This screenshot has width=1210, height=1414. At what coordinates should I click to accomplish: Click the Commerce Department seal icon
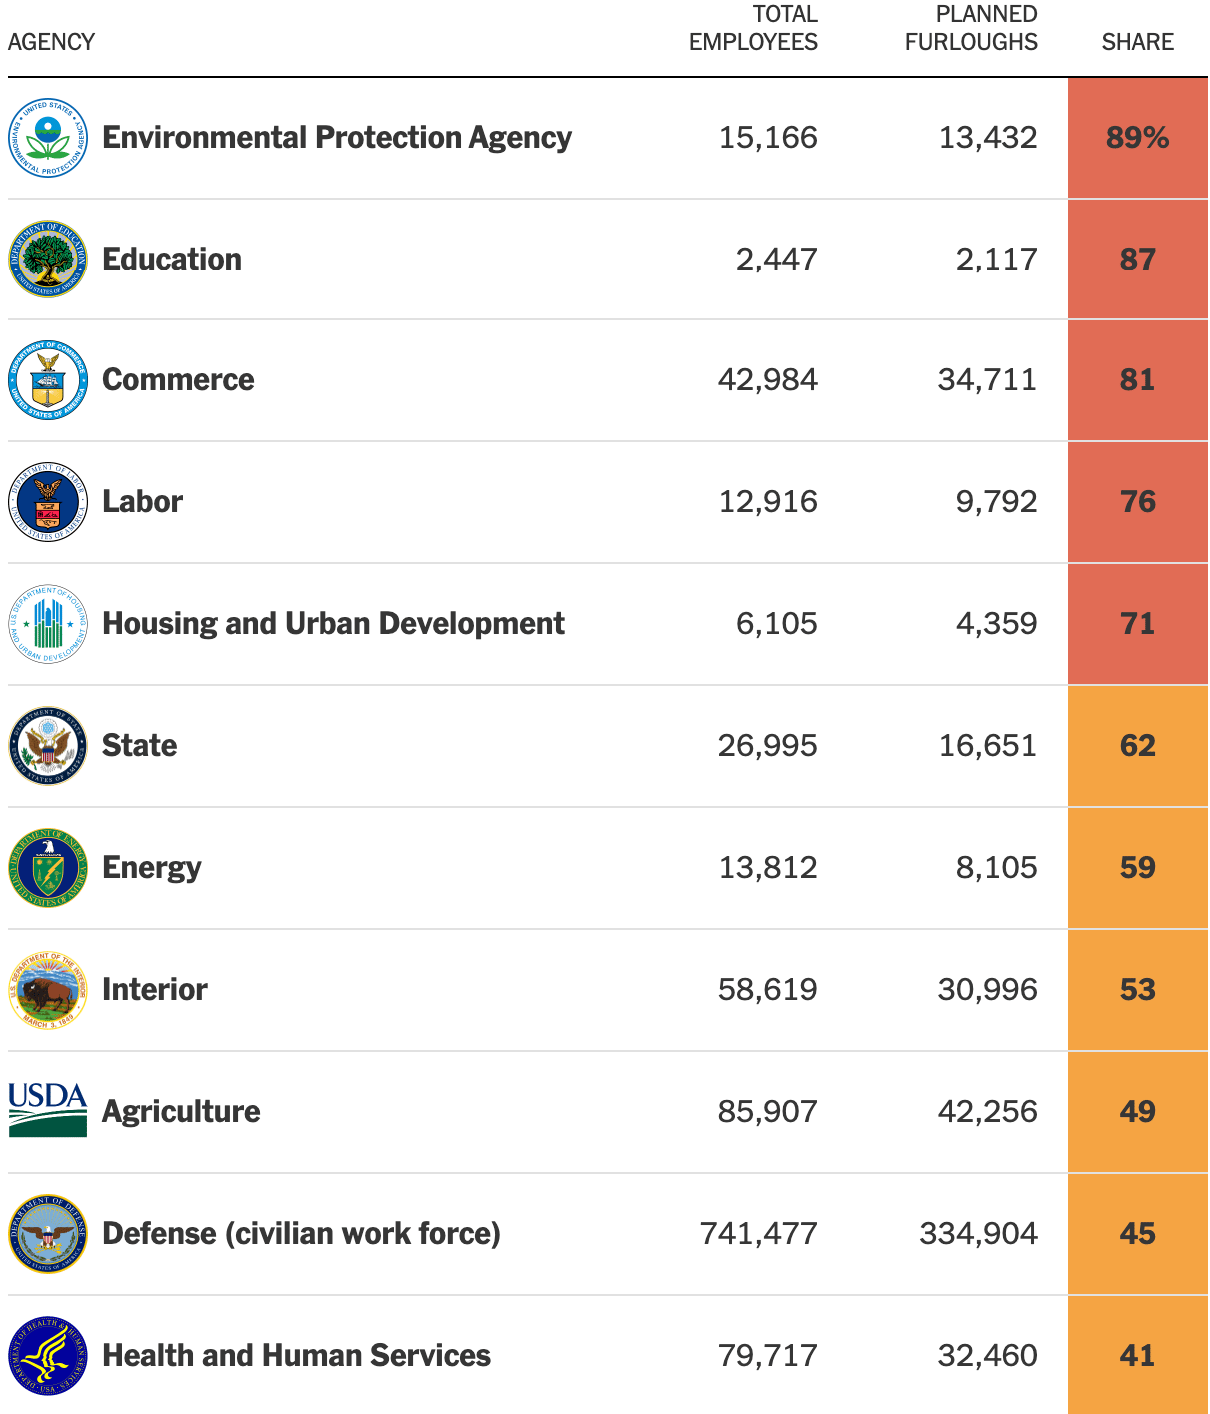point(48,380)
